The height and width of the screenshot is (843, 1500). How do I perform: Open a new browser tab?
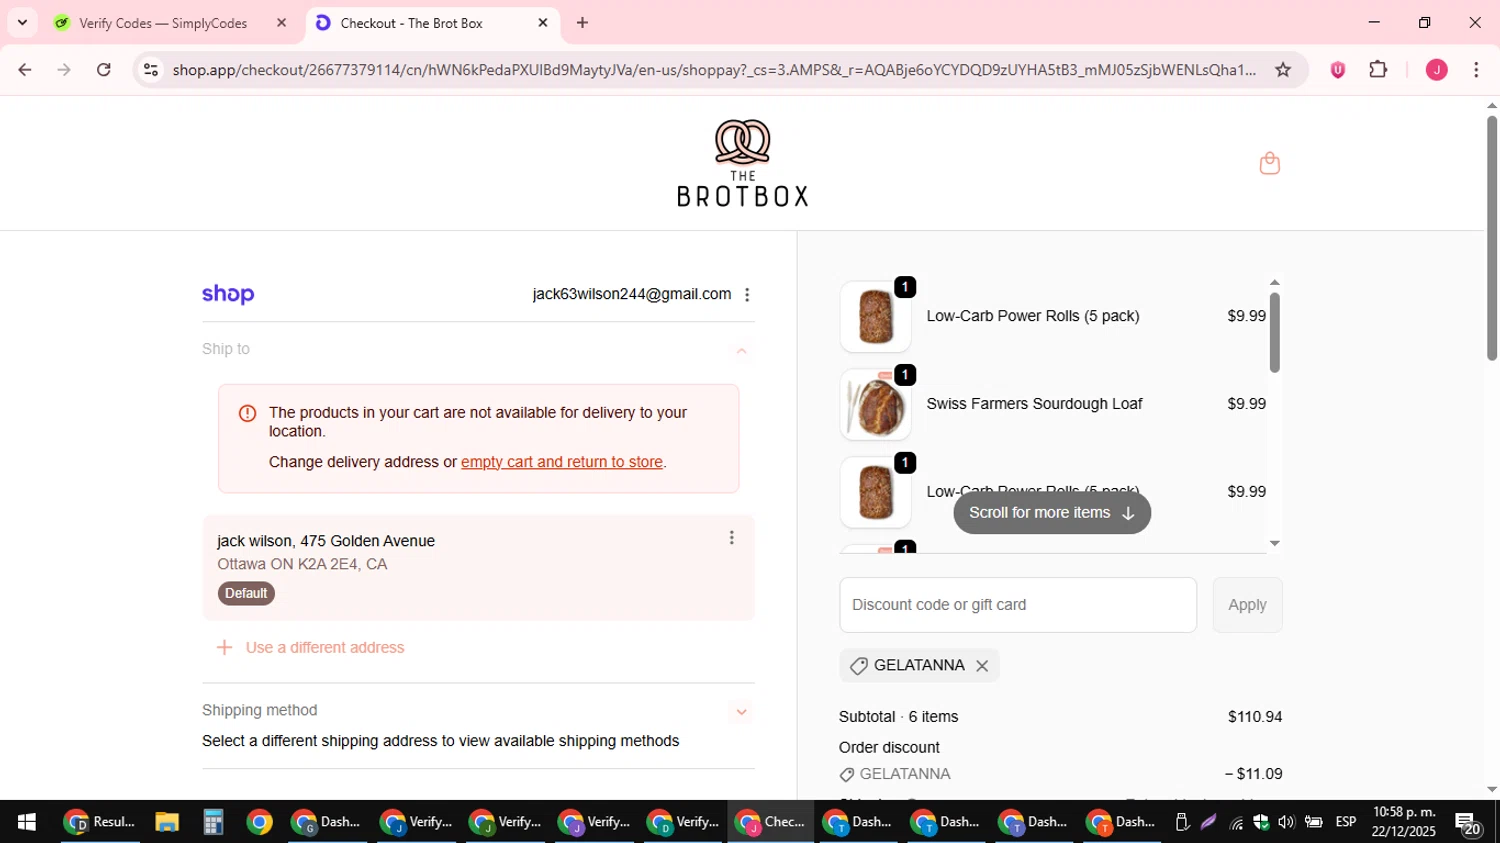point(583,23)
